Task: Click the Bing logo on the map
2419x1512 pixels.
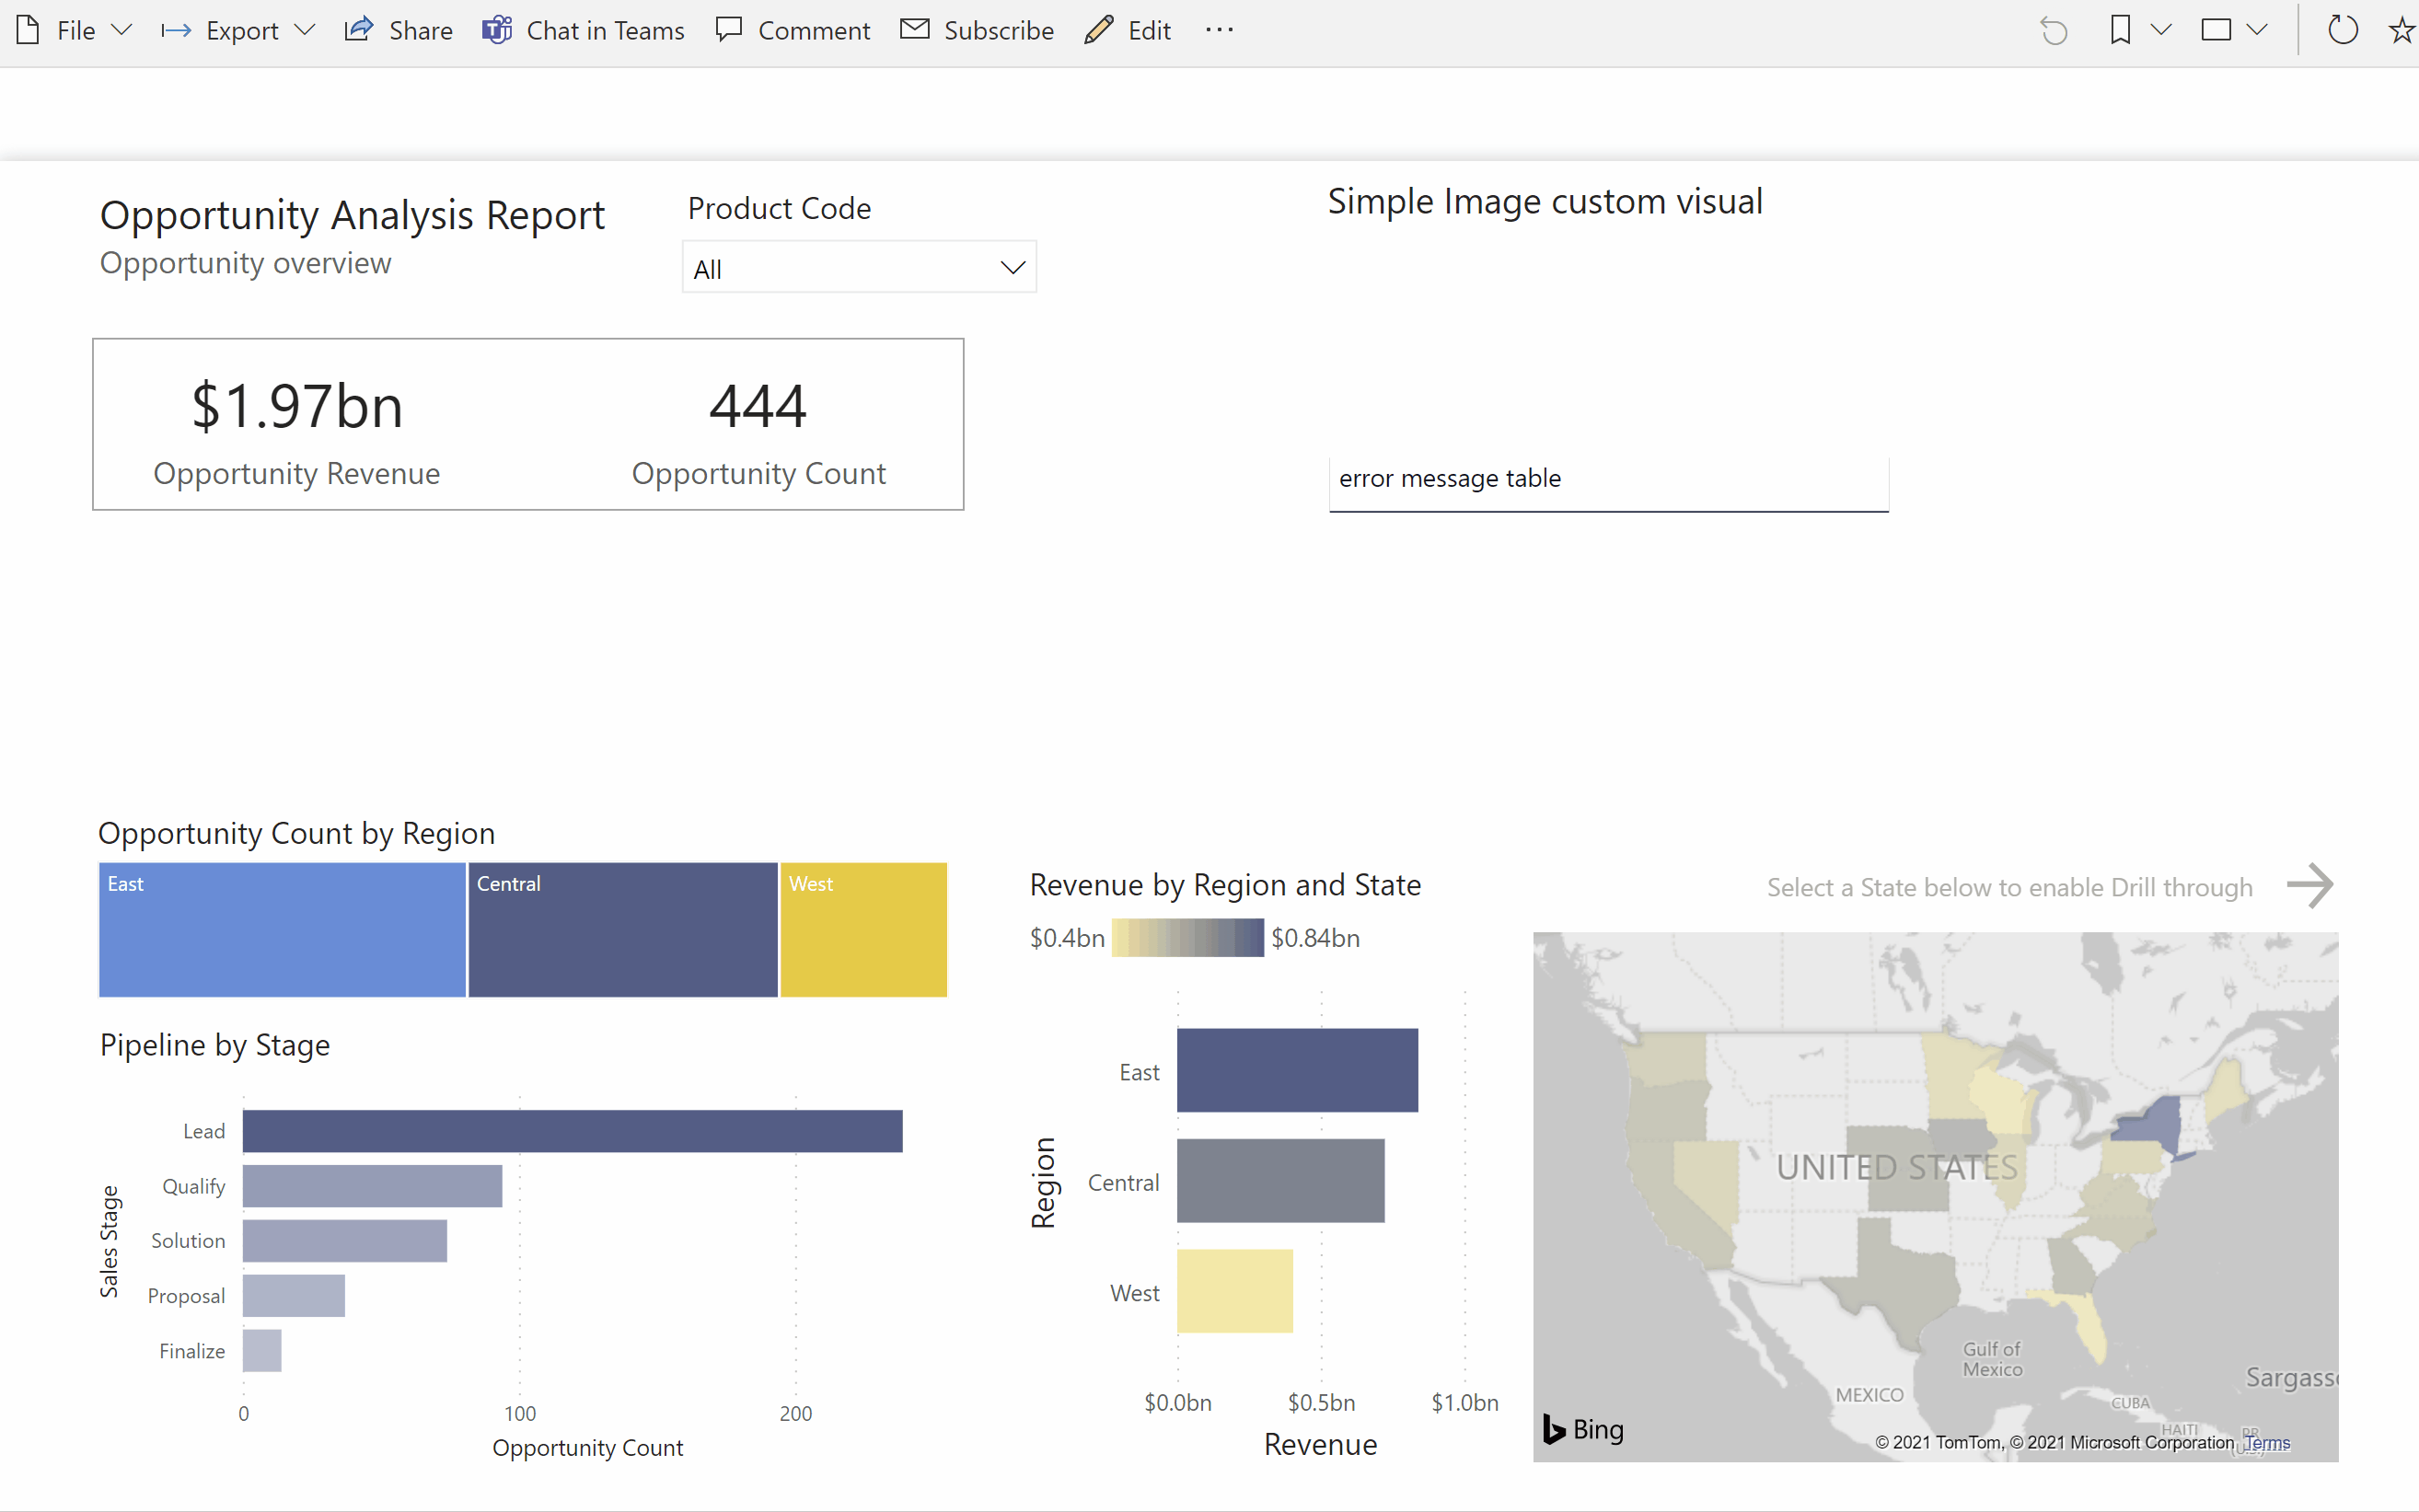Action: click(1584, 1429)
